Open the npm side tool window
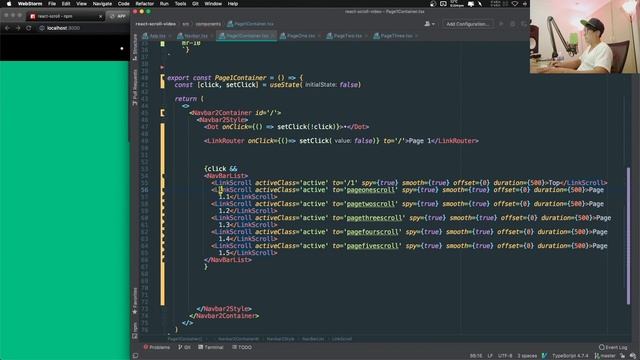The image size is (640, 360). 135,331
